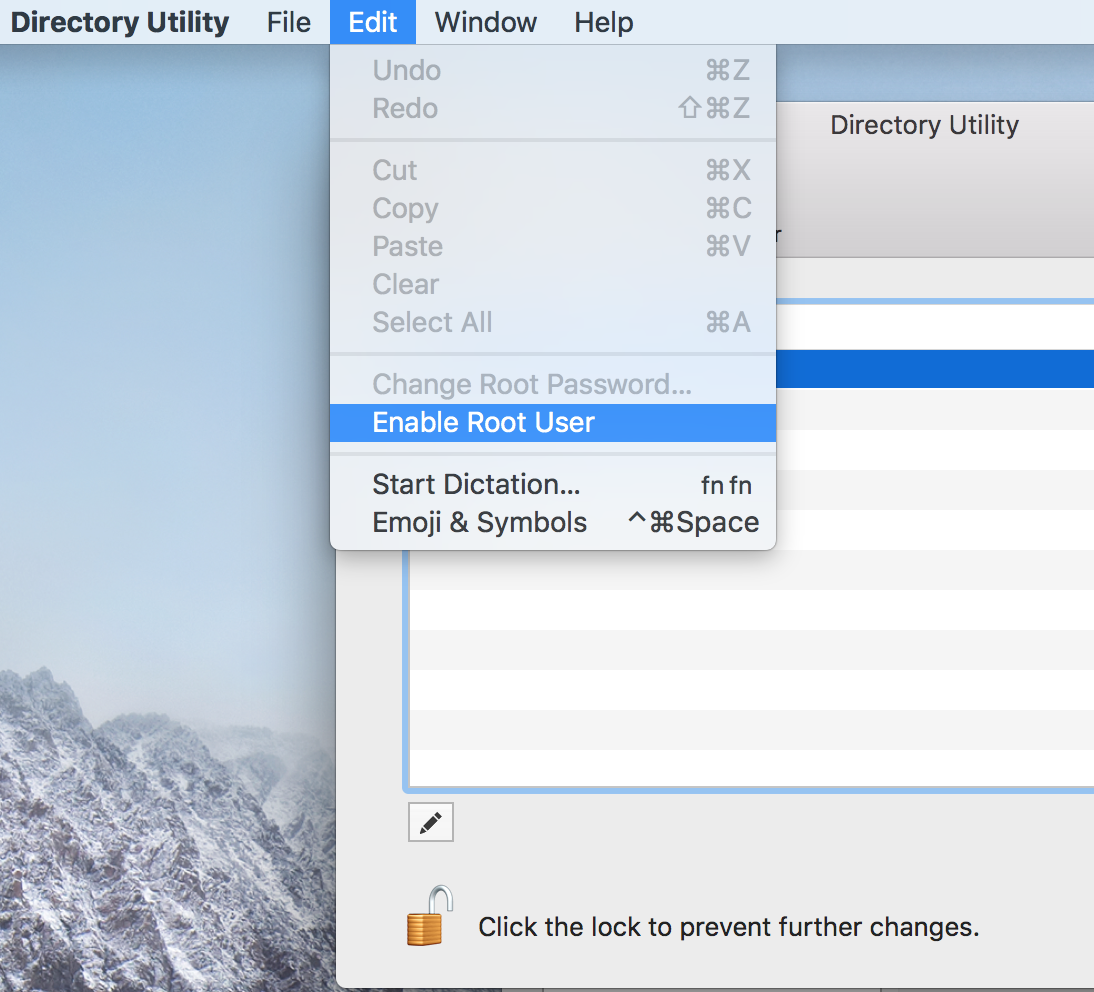Viewport: 1094px width, 992px height.
Task: Close the open Edit menu
Action: pyautogui.click(x=373, y=22)
